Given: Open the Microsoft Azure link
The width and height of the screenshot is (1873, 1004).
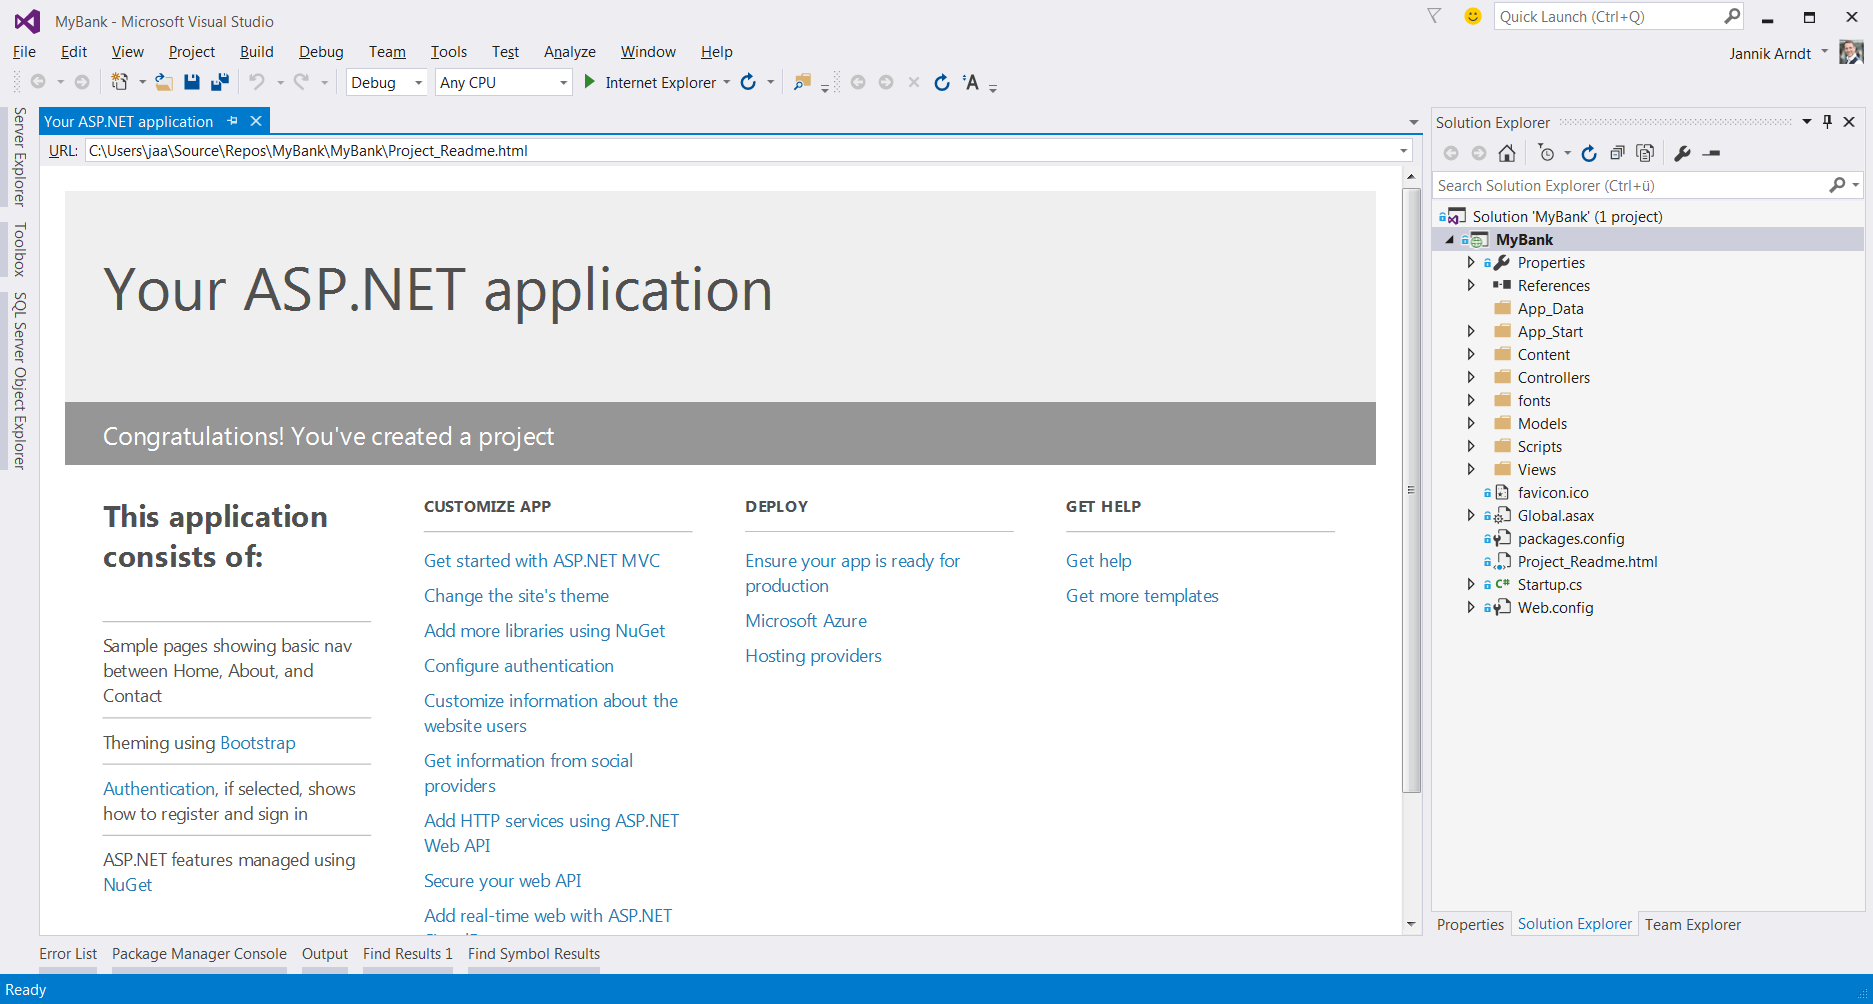Looking at the screenshot, I should click(x=806, y=621).
